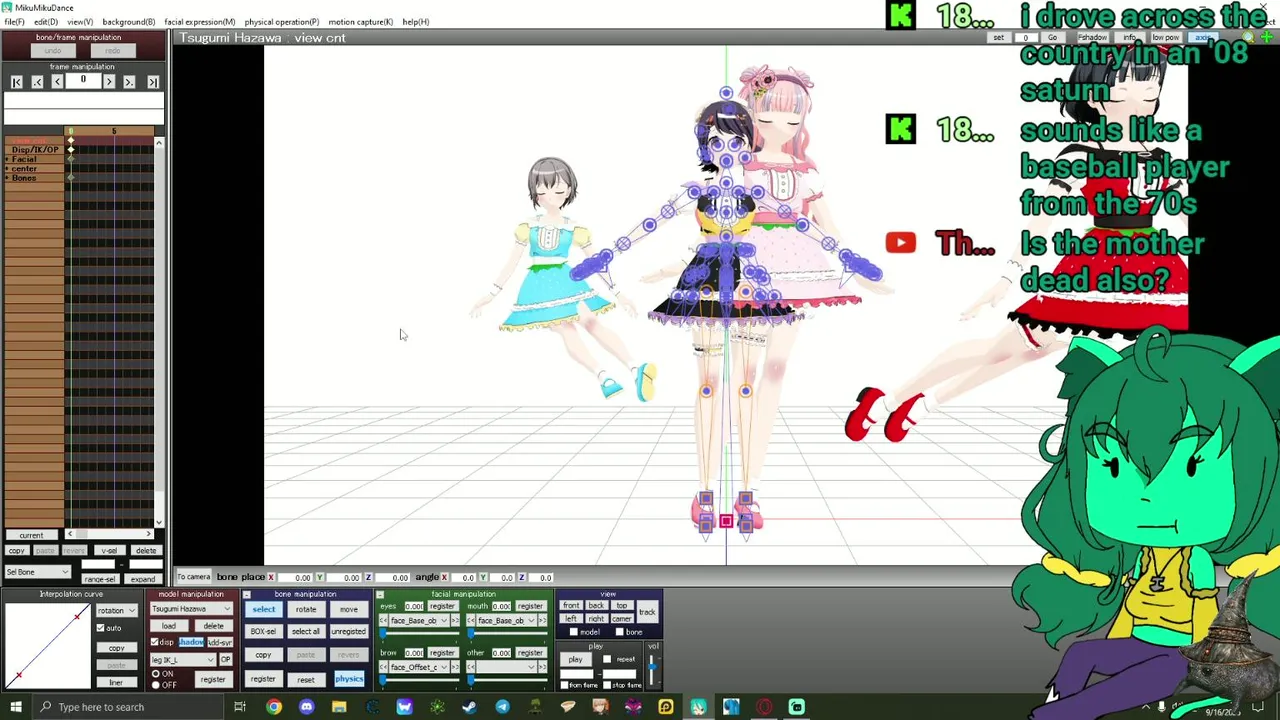Open brow face_Offset morph dropdown
The height and width of the screenshot is (720, 1280).
[x=420, y=667]
